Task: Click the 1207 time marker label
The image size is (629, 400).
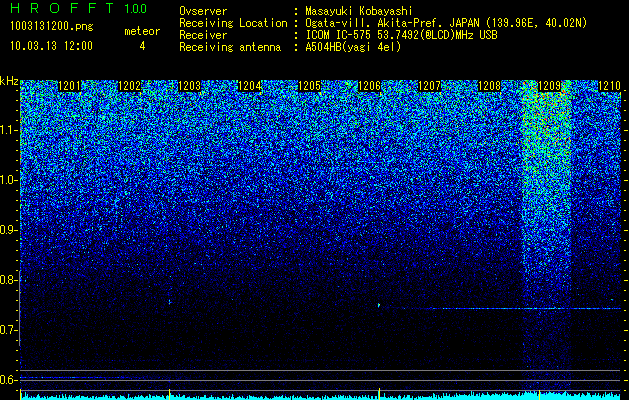Action: pos(429,86)
